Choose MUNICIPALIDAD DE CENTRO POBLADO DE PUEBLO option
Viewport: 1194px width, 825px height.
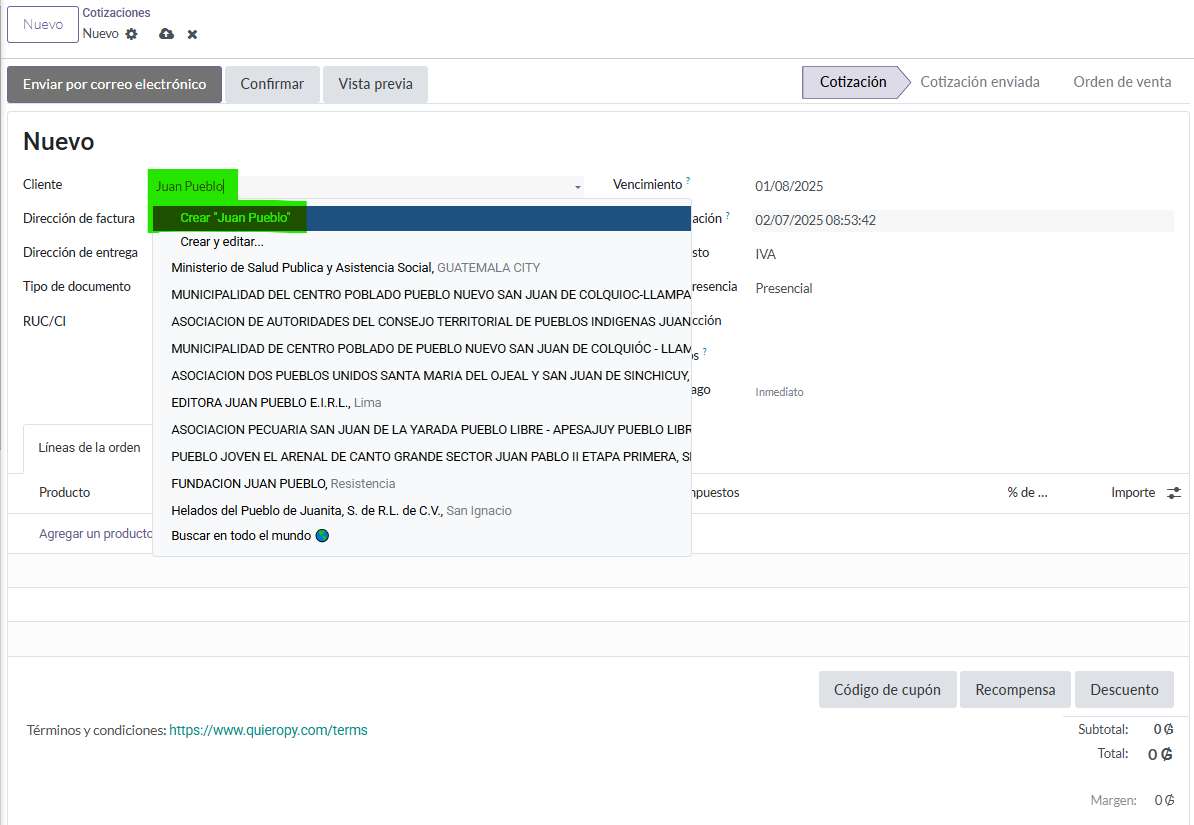tap(422, 349)
